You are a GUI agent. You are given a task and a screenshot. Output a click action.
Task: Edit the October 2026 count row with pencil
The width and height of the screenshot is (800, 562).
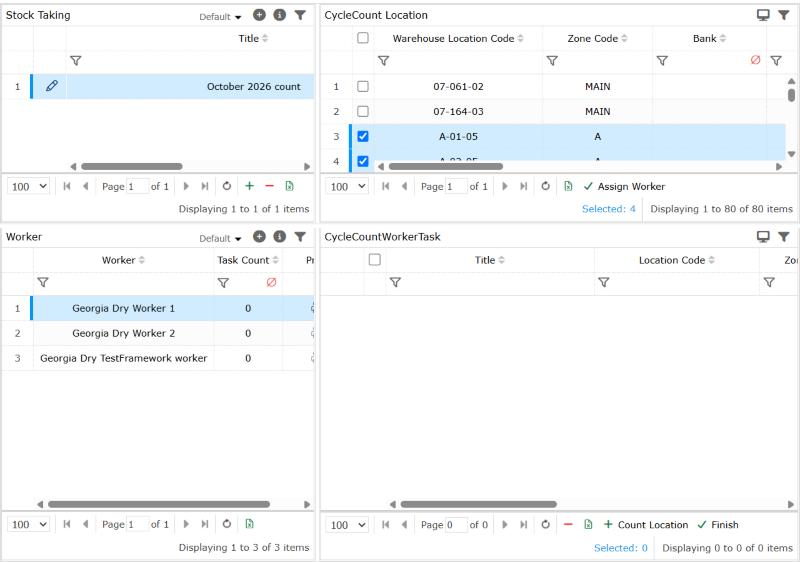[52, 86]
